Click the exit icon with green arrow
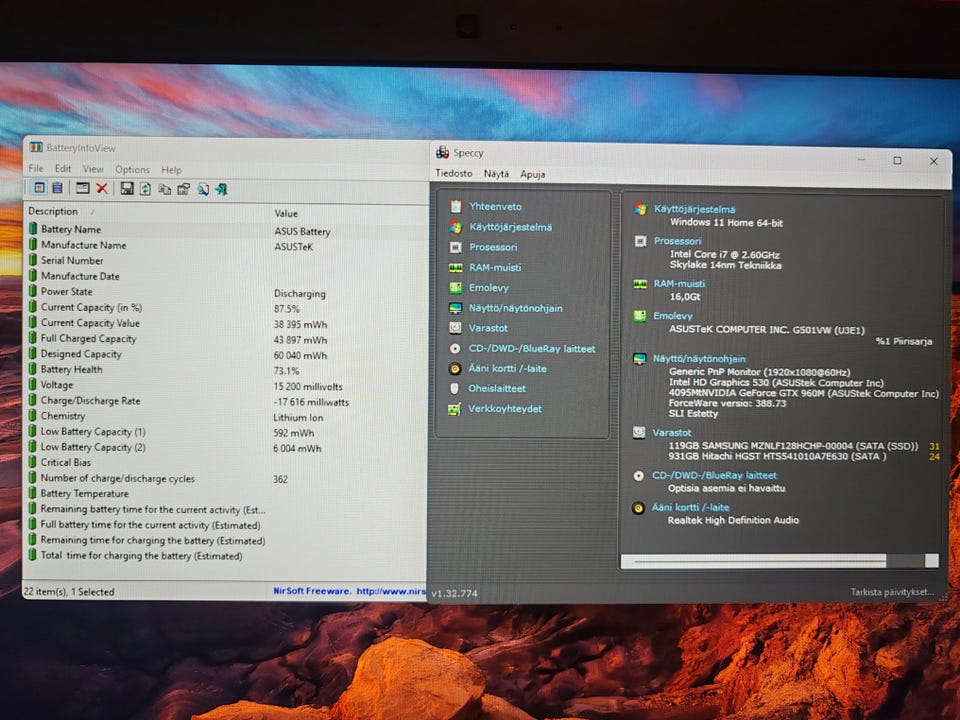960x720 pixels. click(221, 189)
